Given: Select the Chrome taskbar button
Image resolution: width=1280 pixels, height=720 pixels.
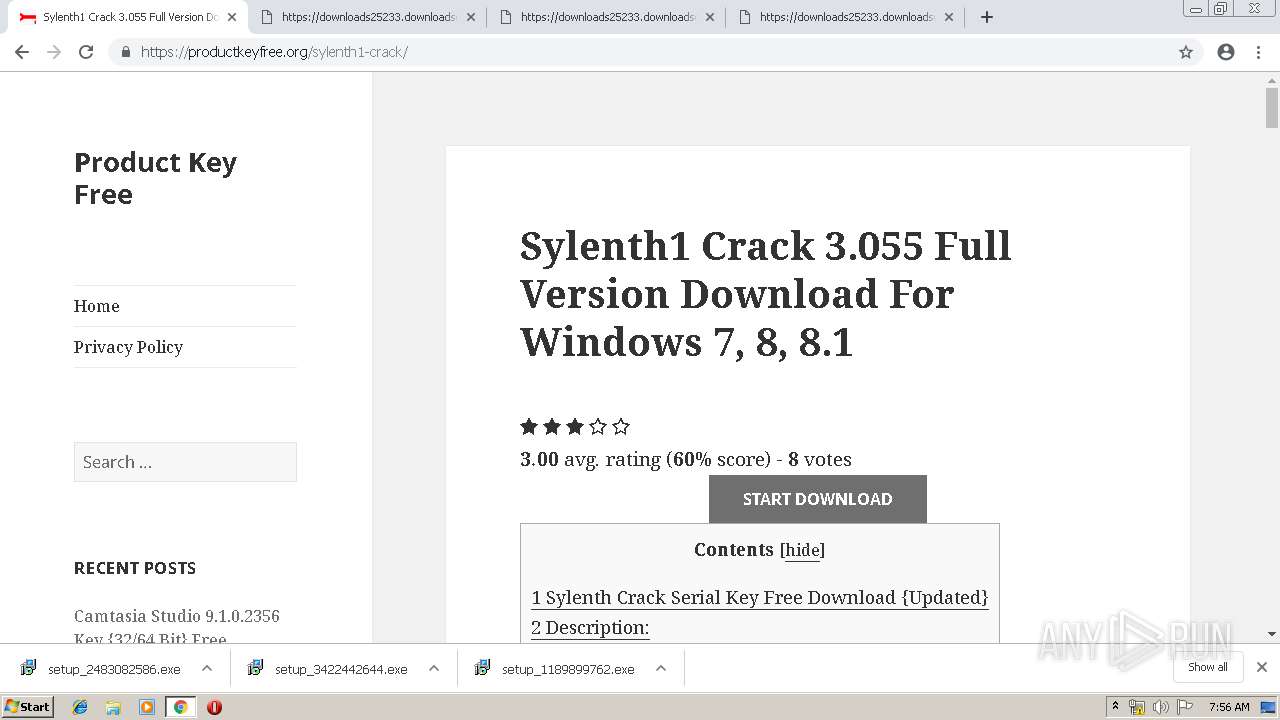Looking at the screenshot, I should pos(180,707).
